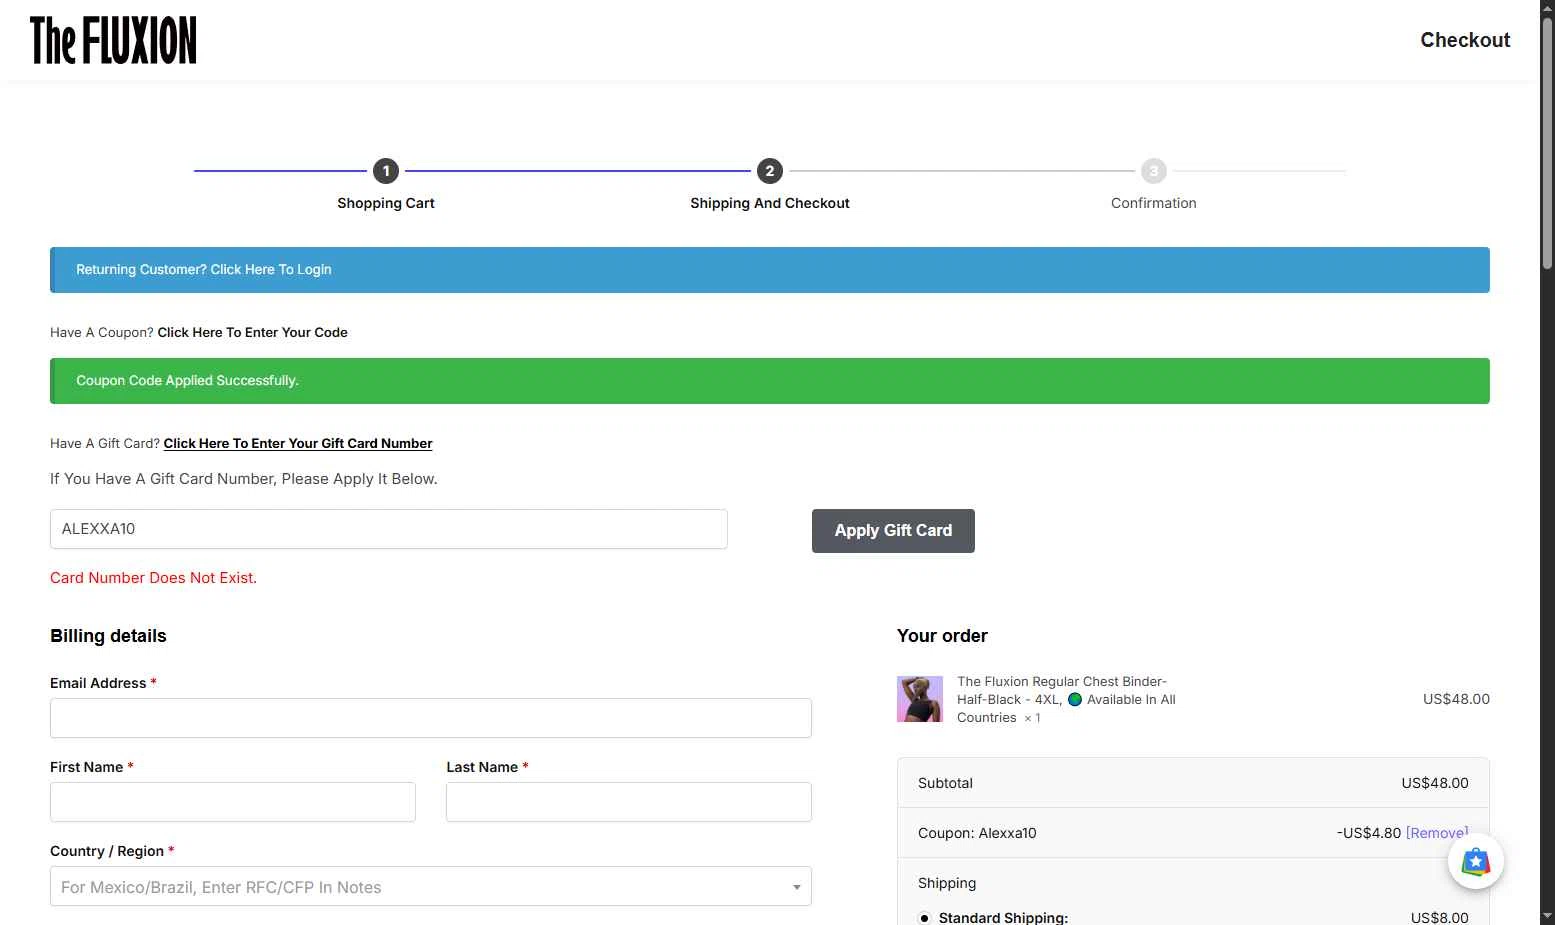The width and height of the screenshot is (1555, 925).
Task: Click Returning Customer login link
Action: coord(204,270)
